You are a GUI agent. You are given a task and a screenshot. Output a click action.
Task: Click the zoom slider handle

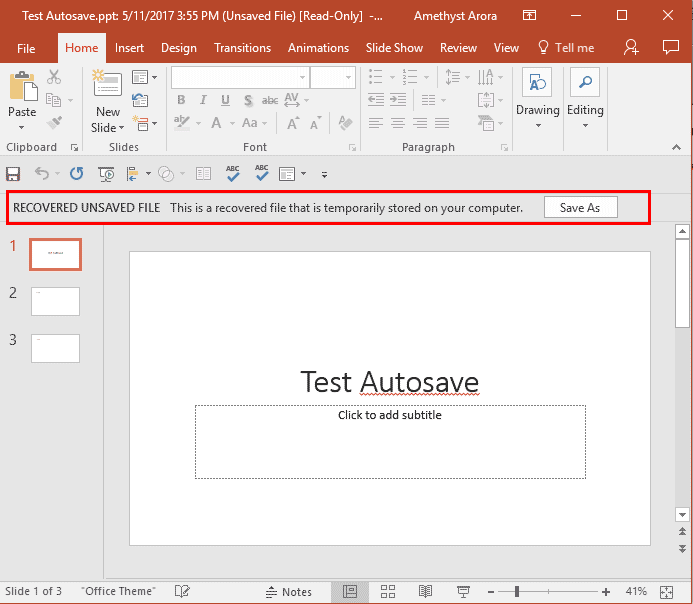click(x=517, y=592)
